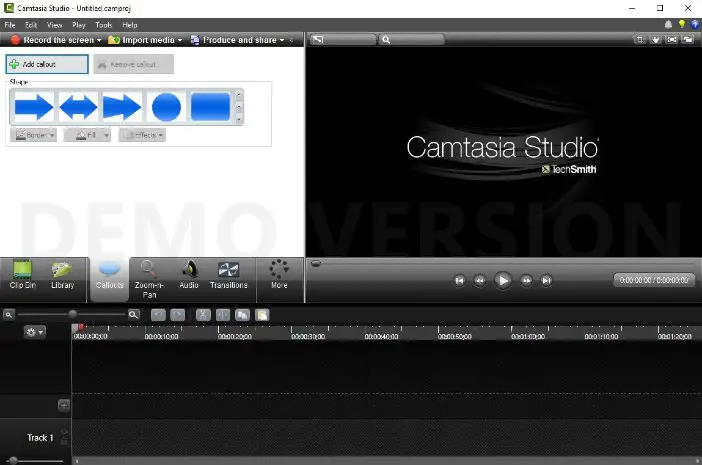Click the timeline Redo button

tap(178, 315)
